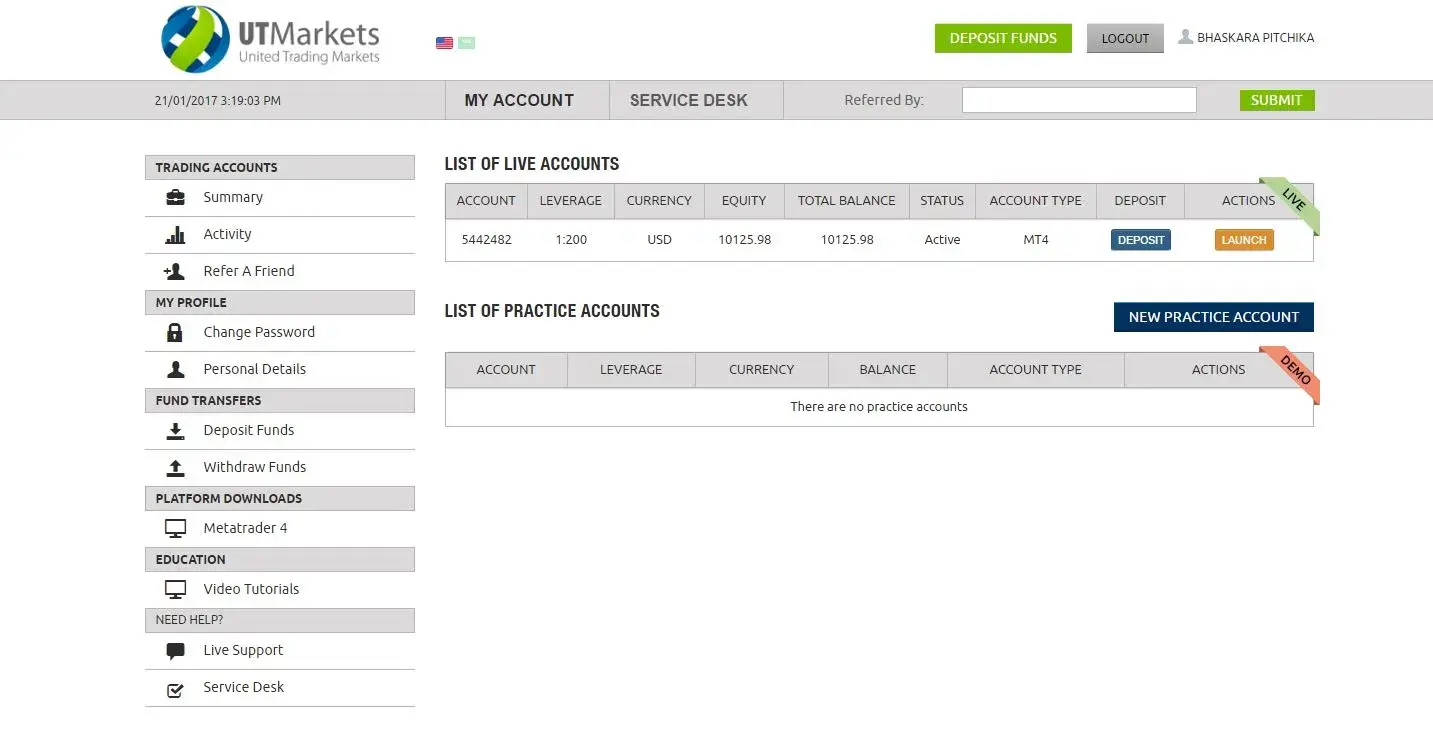Open the My Account tab
Viewport: 1433px width, 746px height.
click(519, 100)
